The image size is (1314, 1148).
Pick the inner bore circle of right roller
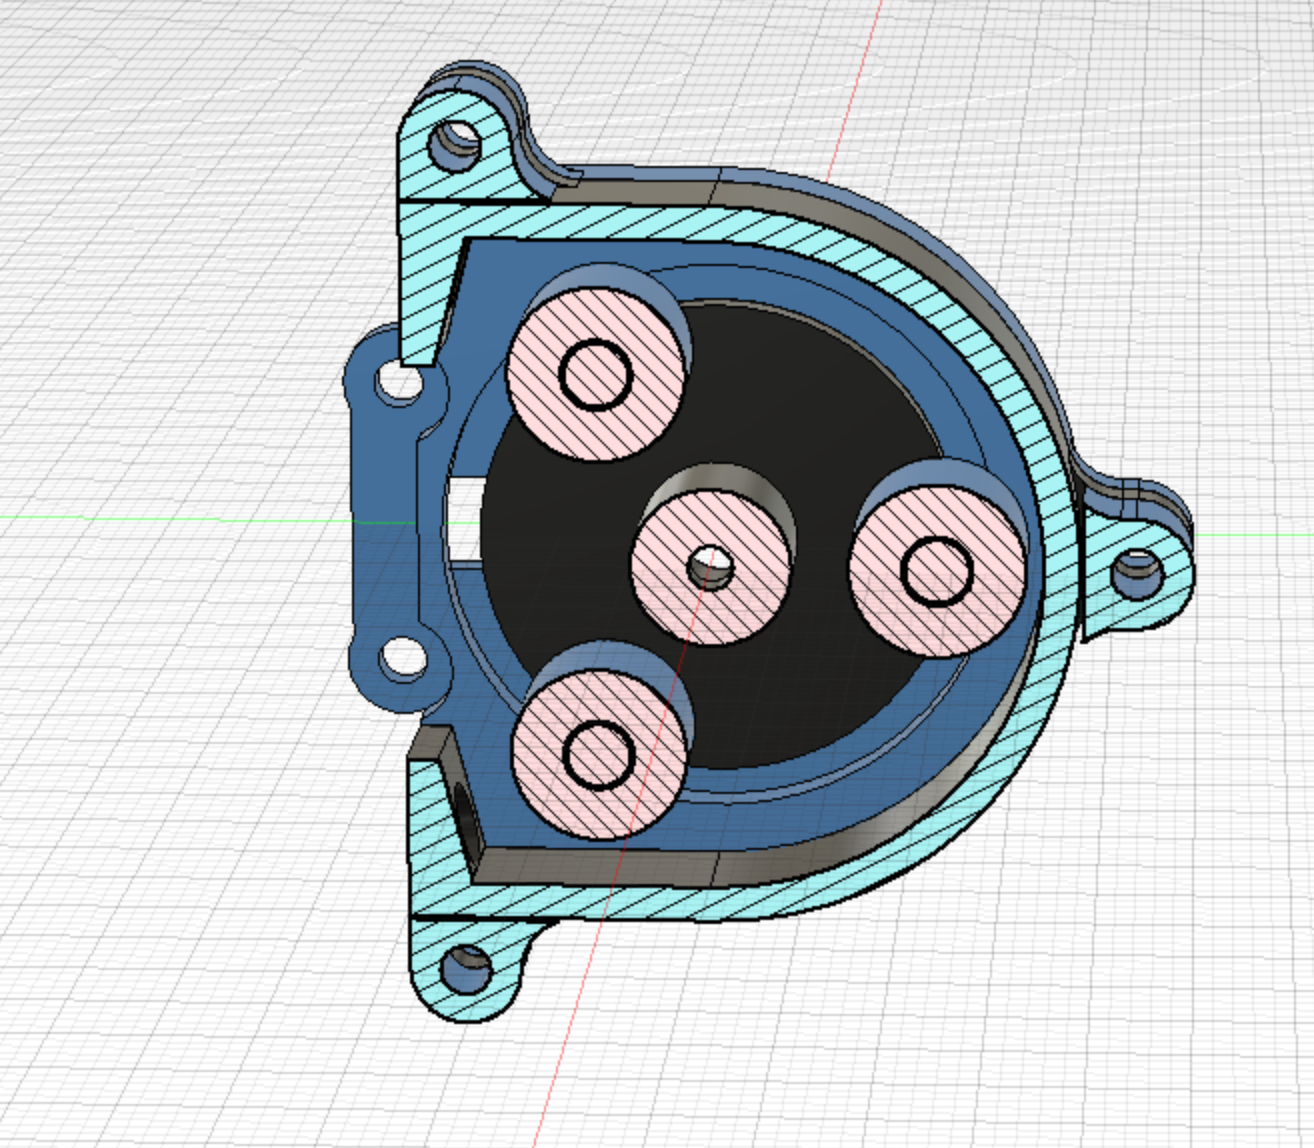[937, 570]
